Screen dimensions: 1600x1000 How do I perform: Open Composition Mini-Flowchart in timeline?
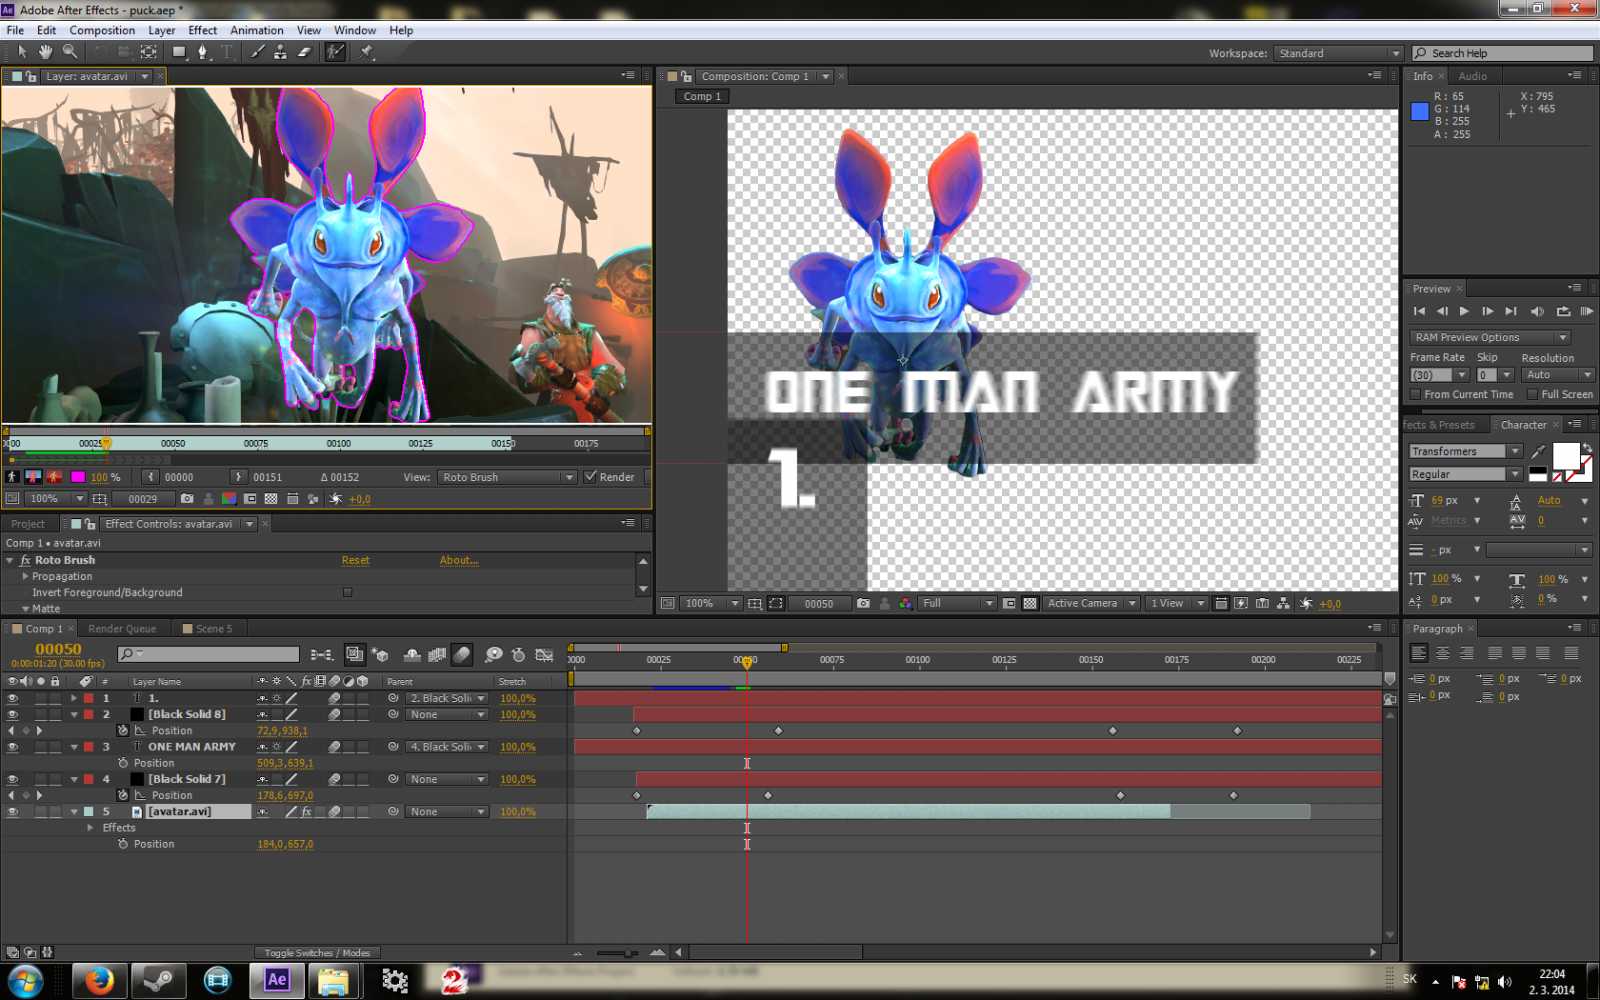(322, 655)
